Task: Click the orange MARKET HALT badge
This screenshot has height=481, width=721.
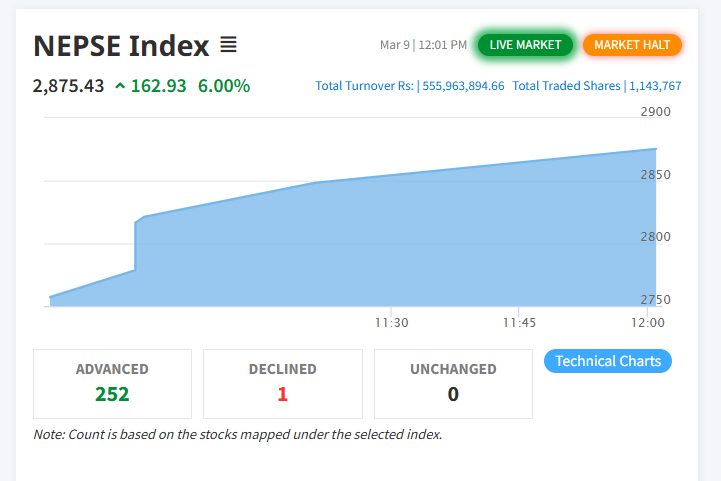Action: (632, 45)
